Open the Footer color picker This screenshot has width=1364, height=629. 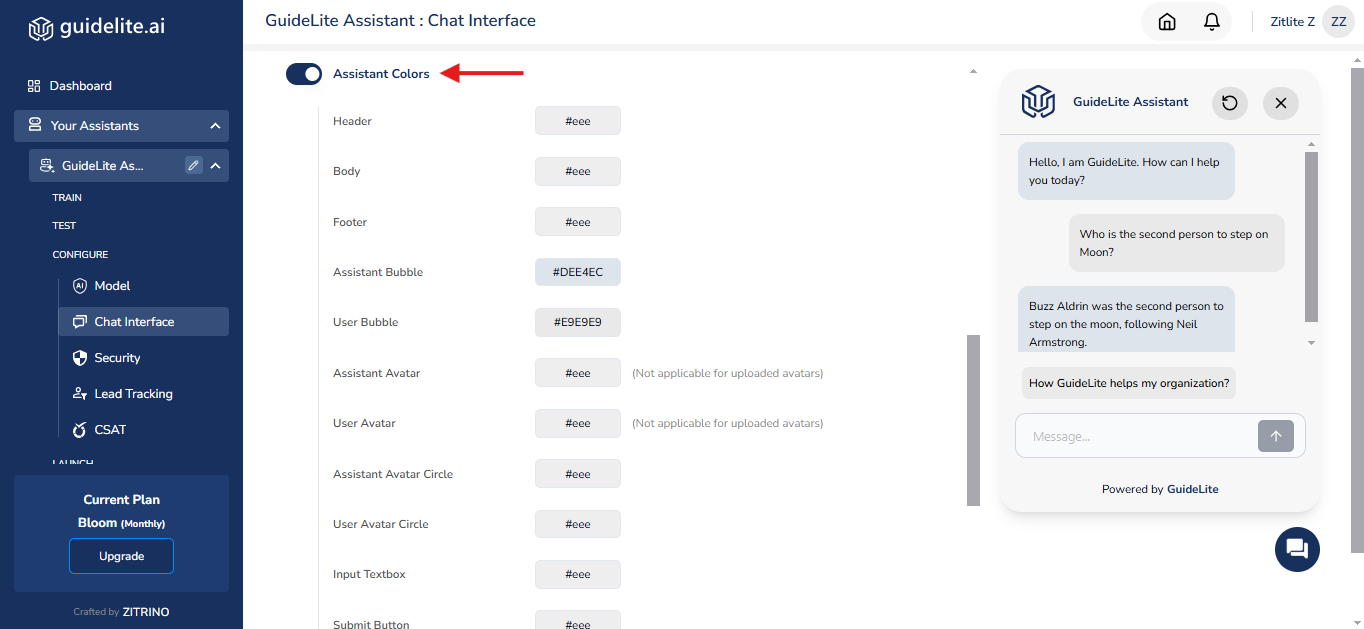pos(578,222)
